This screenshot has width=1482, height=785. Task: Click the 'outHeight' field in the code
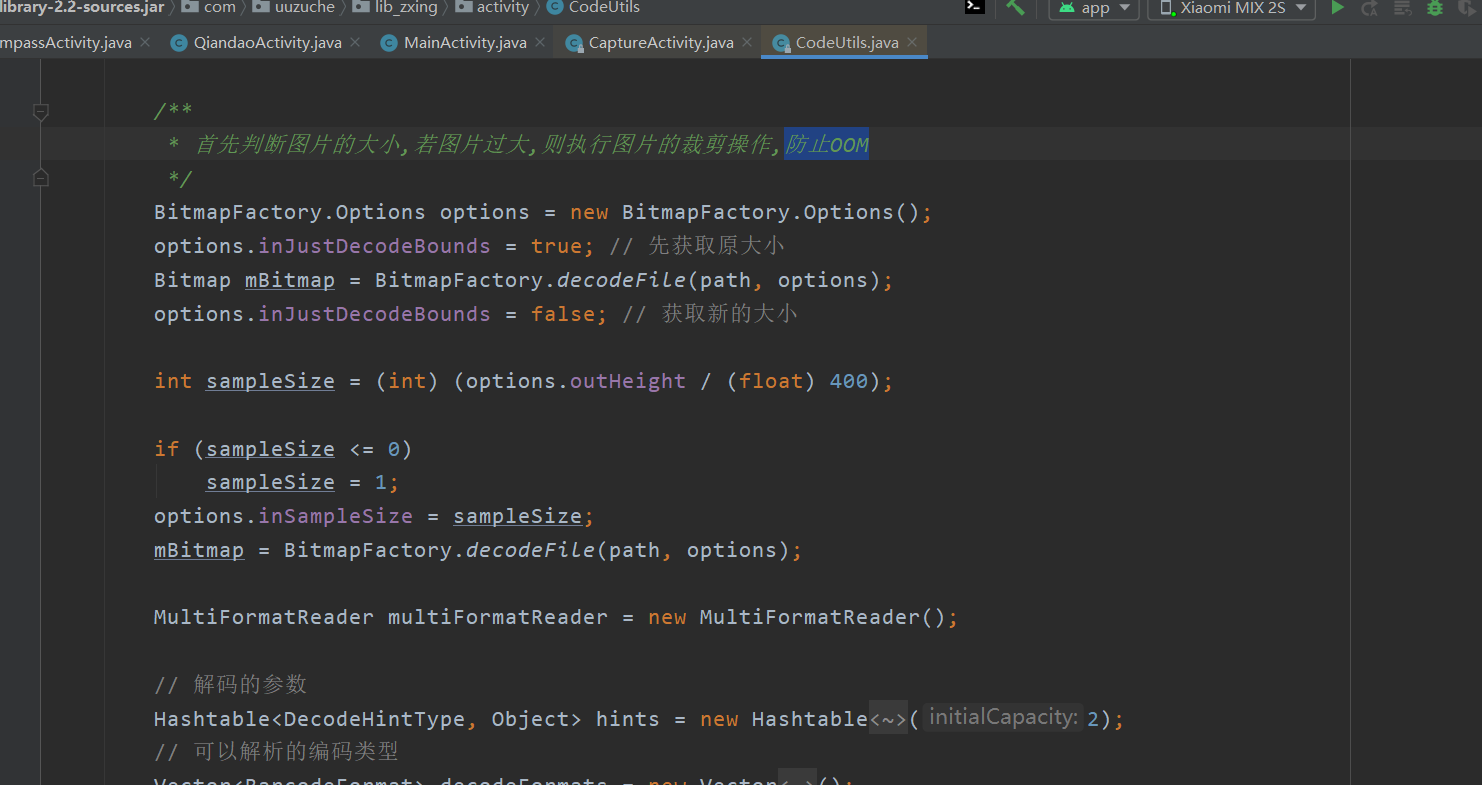(x=628, y=381)
